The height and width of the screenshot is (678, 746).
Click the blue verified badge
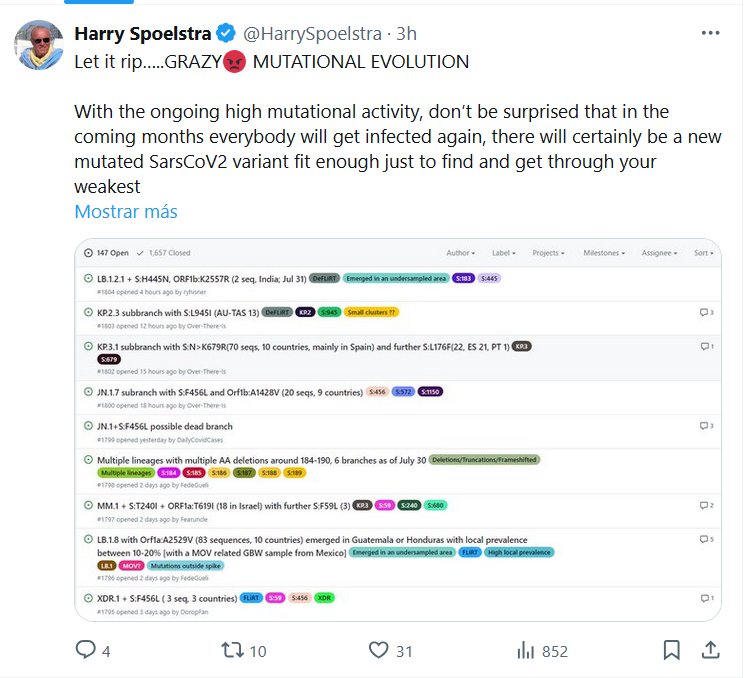[x=227, y=34]
